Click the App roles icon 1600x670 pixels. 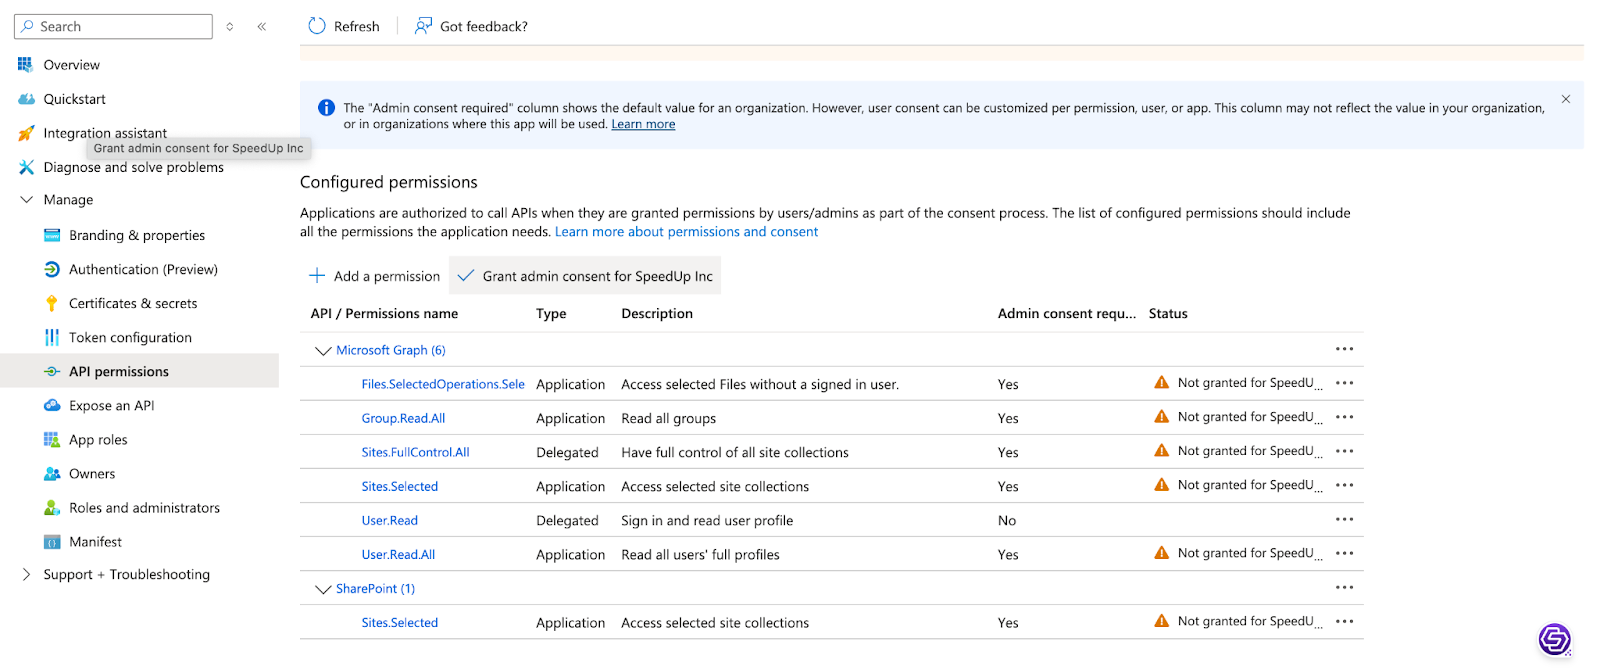[52, 439]
